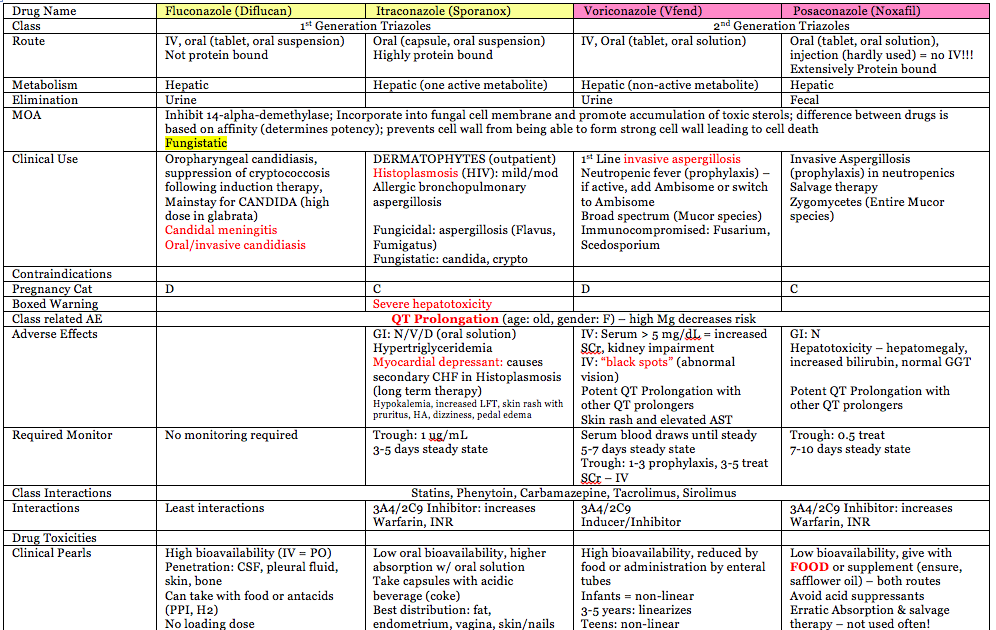Screen dimensions: 996x630
Task: Click 'GI: N' under Posaconazole
Action: [805, 334]
